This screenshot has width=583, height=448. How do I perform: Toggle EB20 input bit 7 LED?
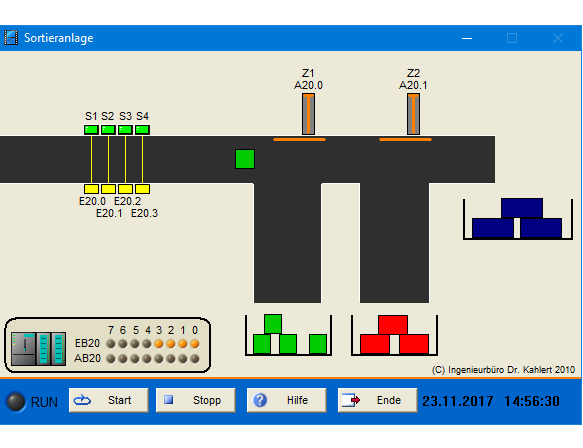(x=111, y=344)
